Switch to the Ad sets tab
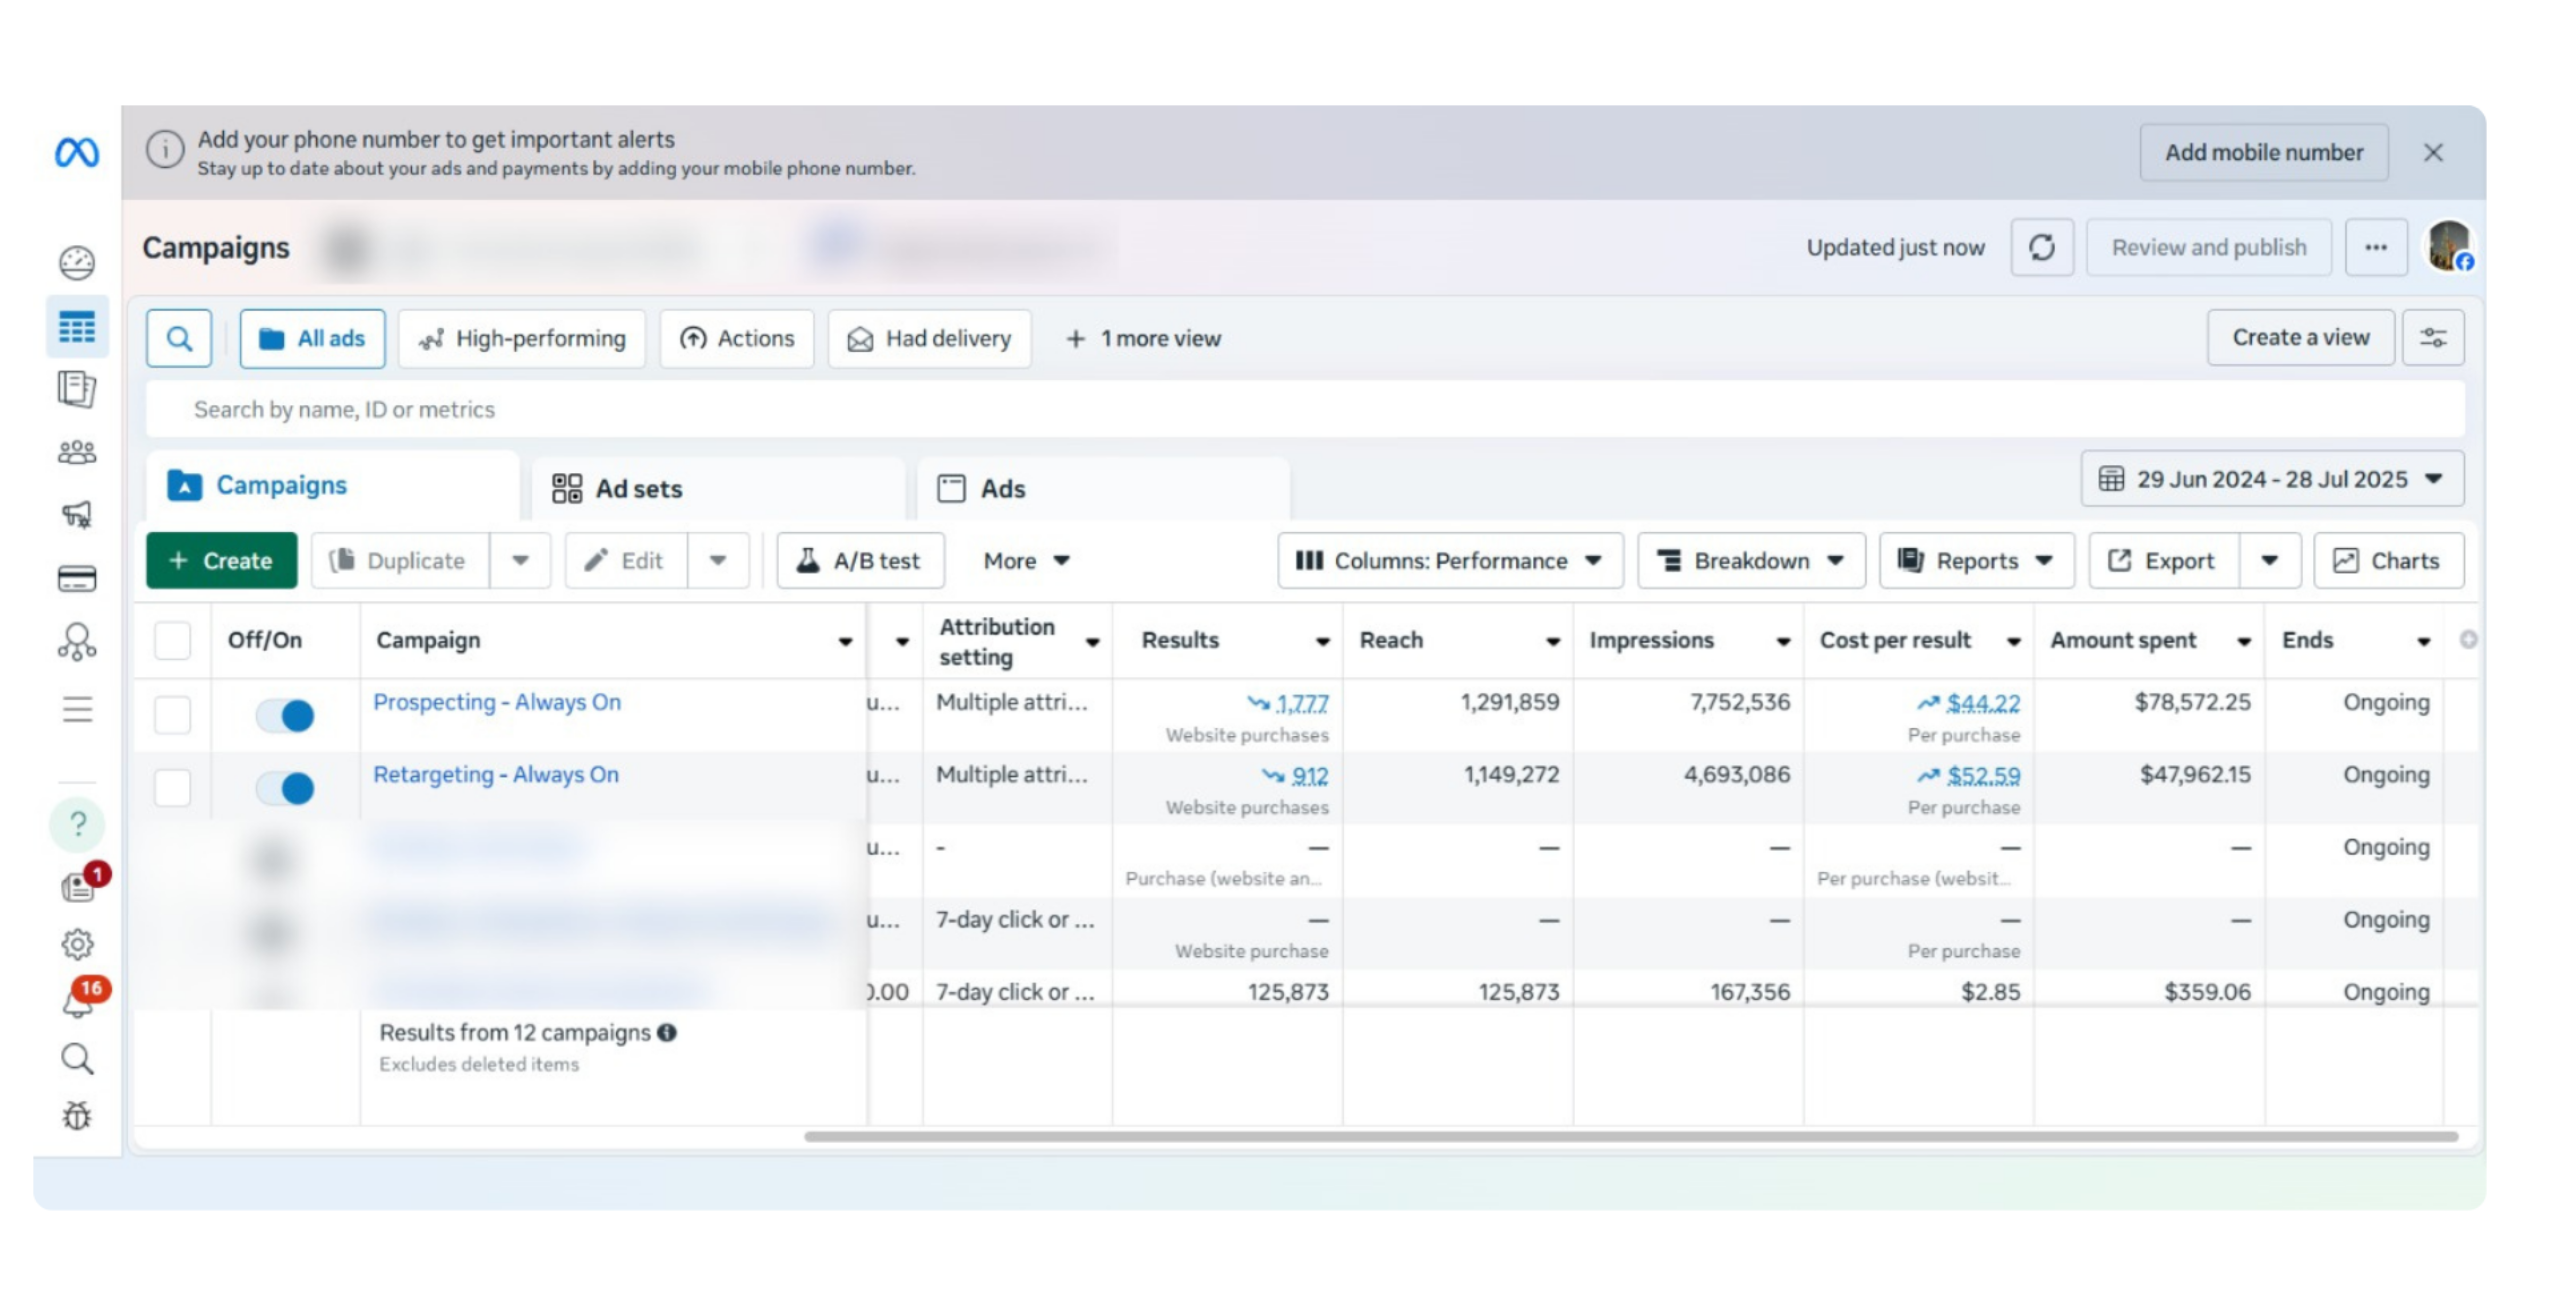This screenshot has width=2560, height=1292. click(618, 489)
